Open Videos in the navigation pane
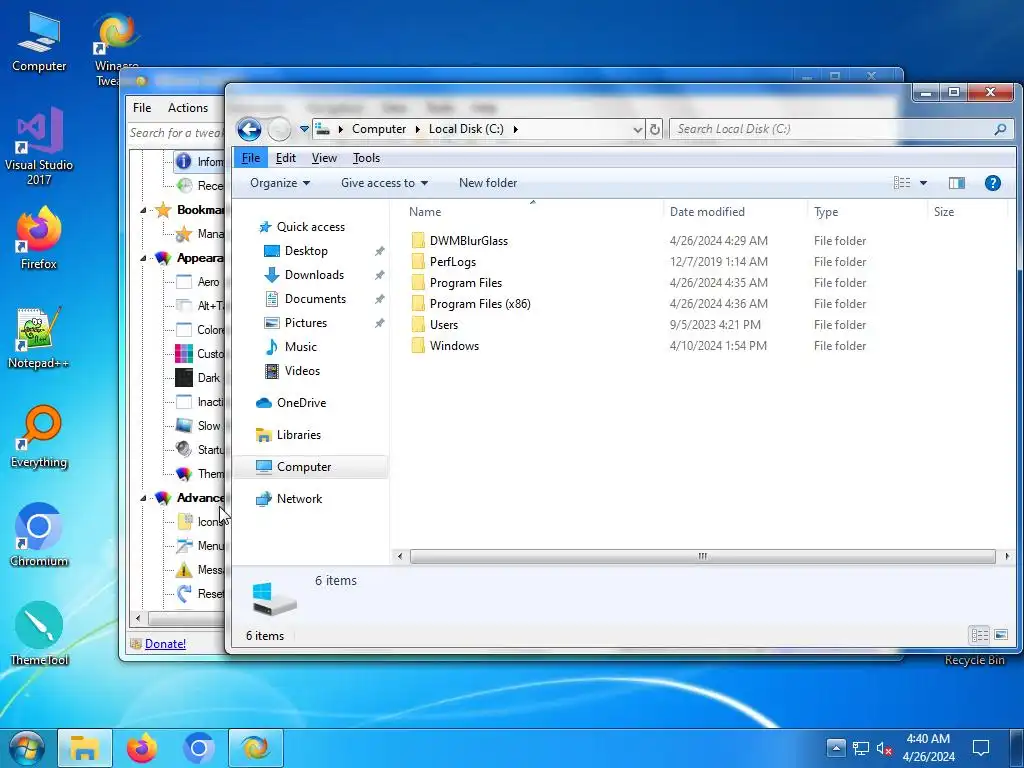1024x768 pixels. click(302, 371)
